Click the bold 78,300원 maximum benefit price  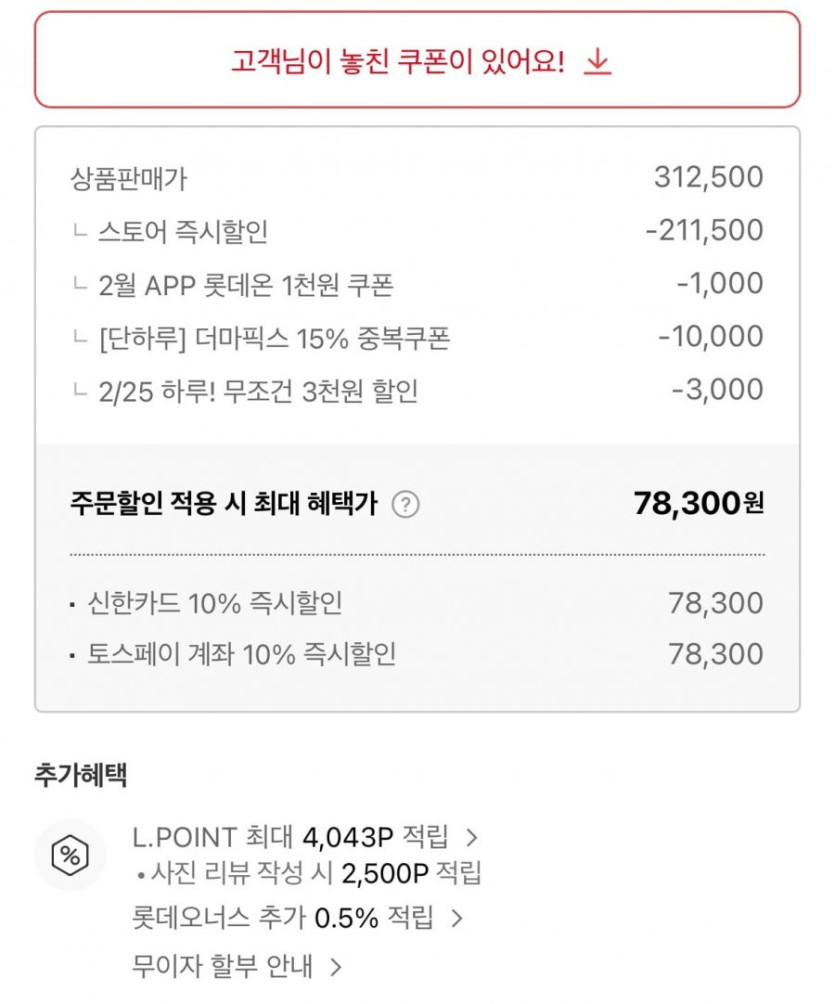[698, 504]
